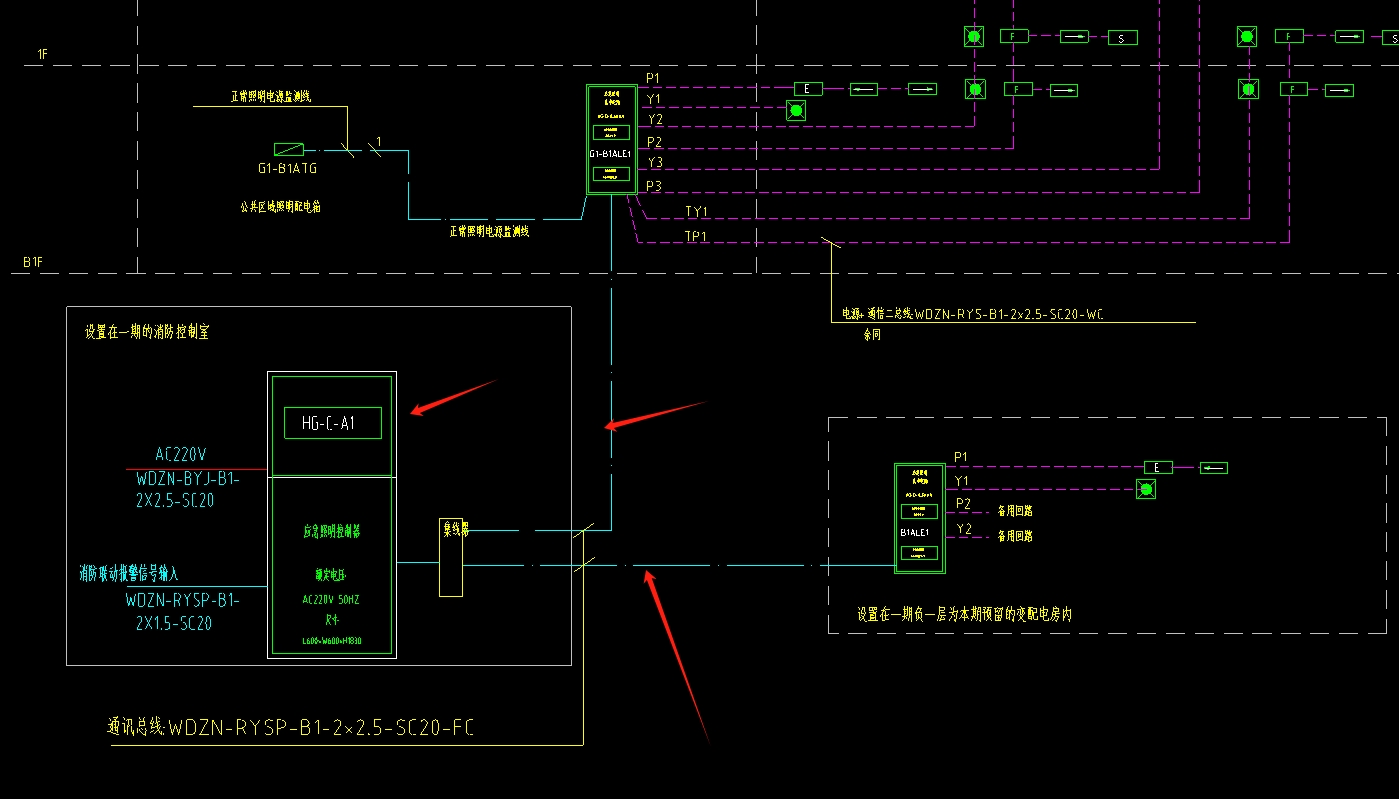The image size is (1399, 799).
Task: Select the yellow 集线器 hub box
Action: point(451,557)
